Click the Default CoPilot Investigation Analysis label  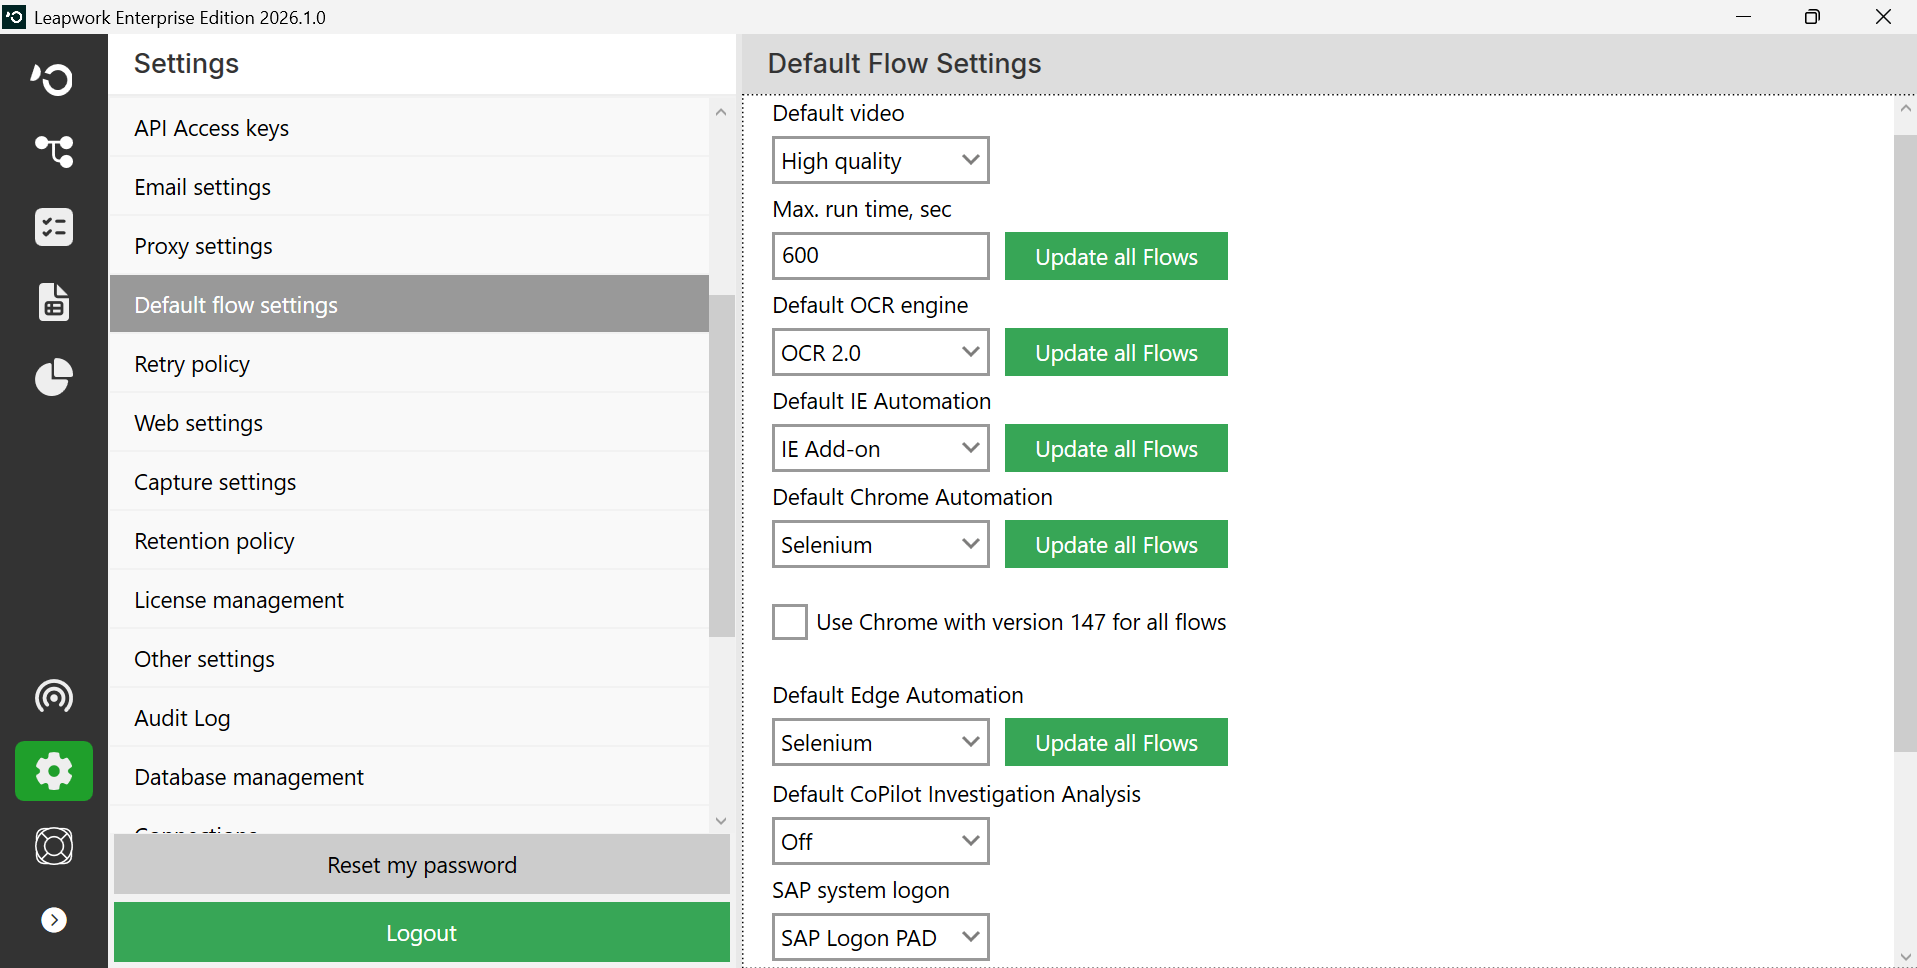(x=956, y=794)
